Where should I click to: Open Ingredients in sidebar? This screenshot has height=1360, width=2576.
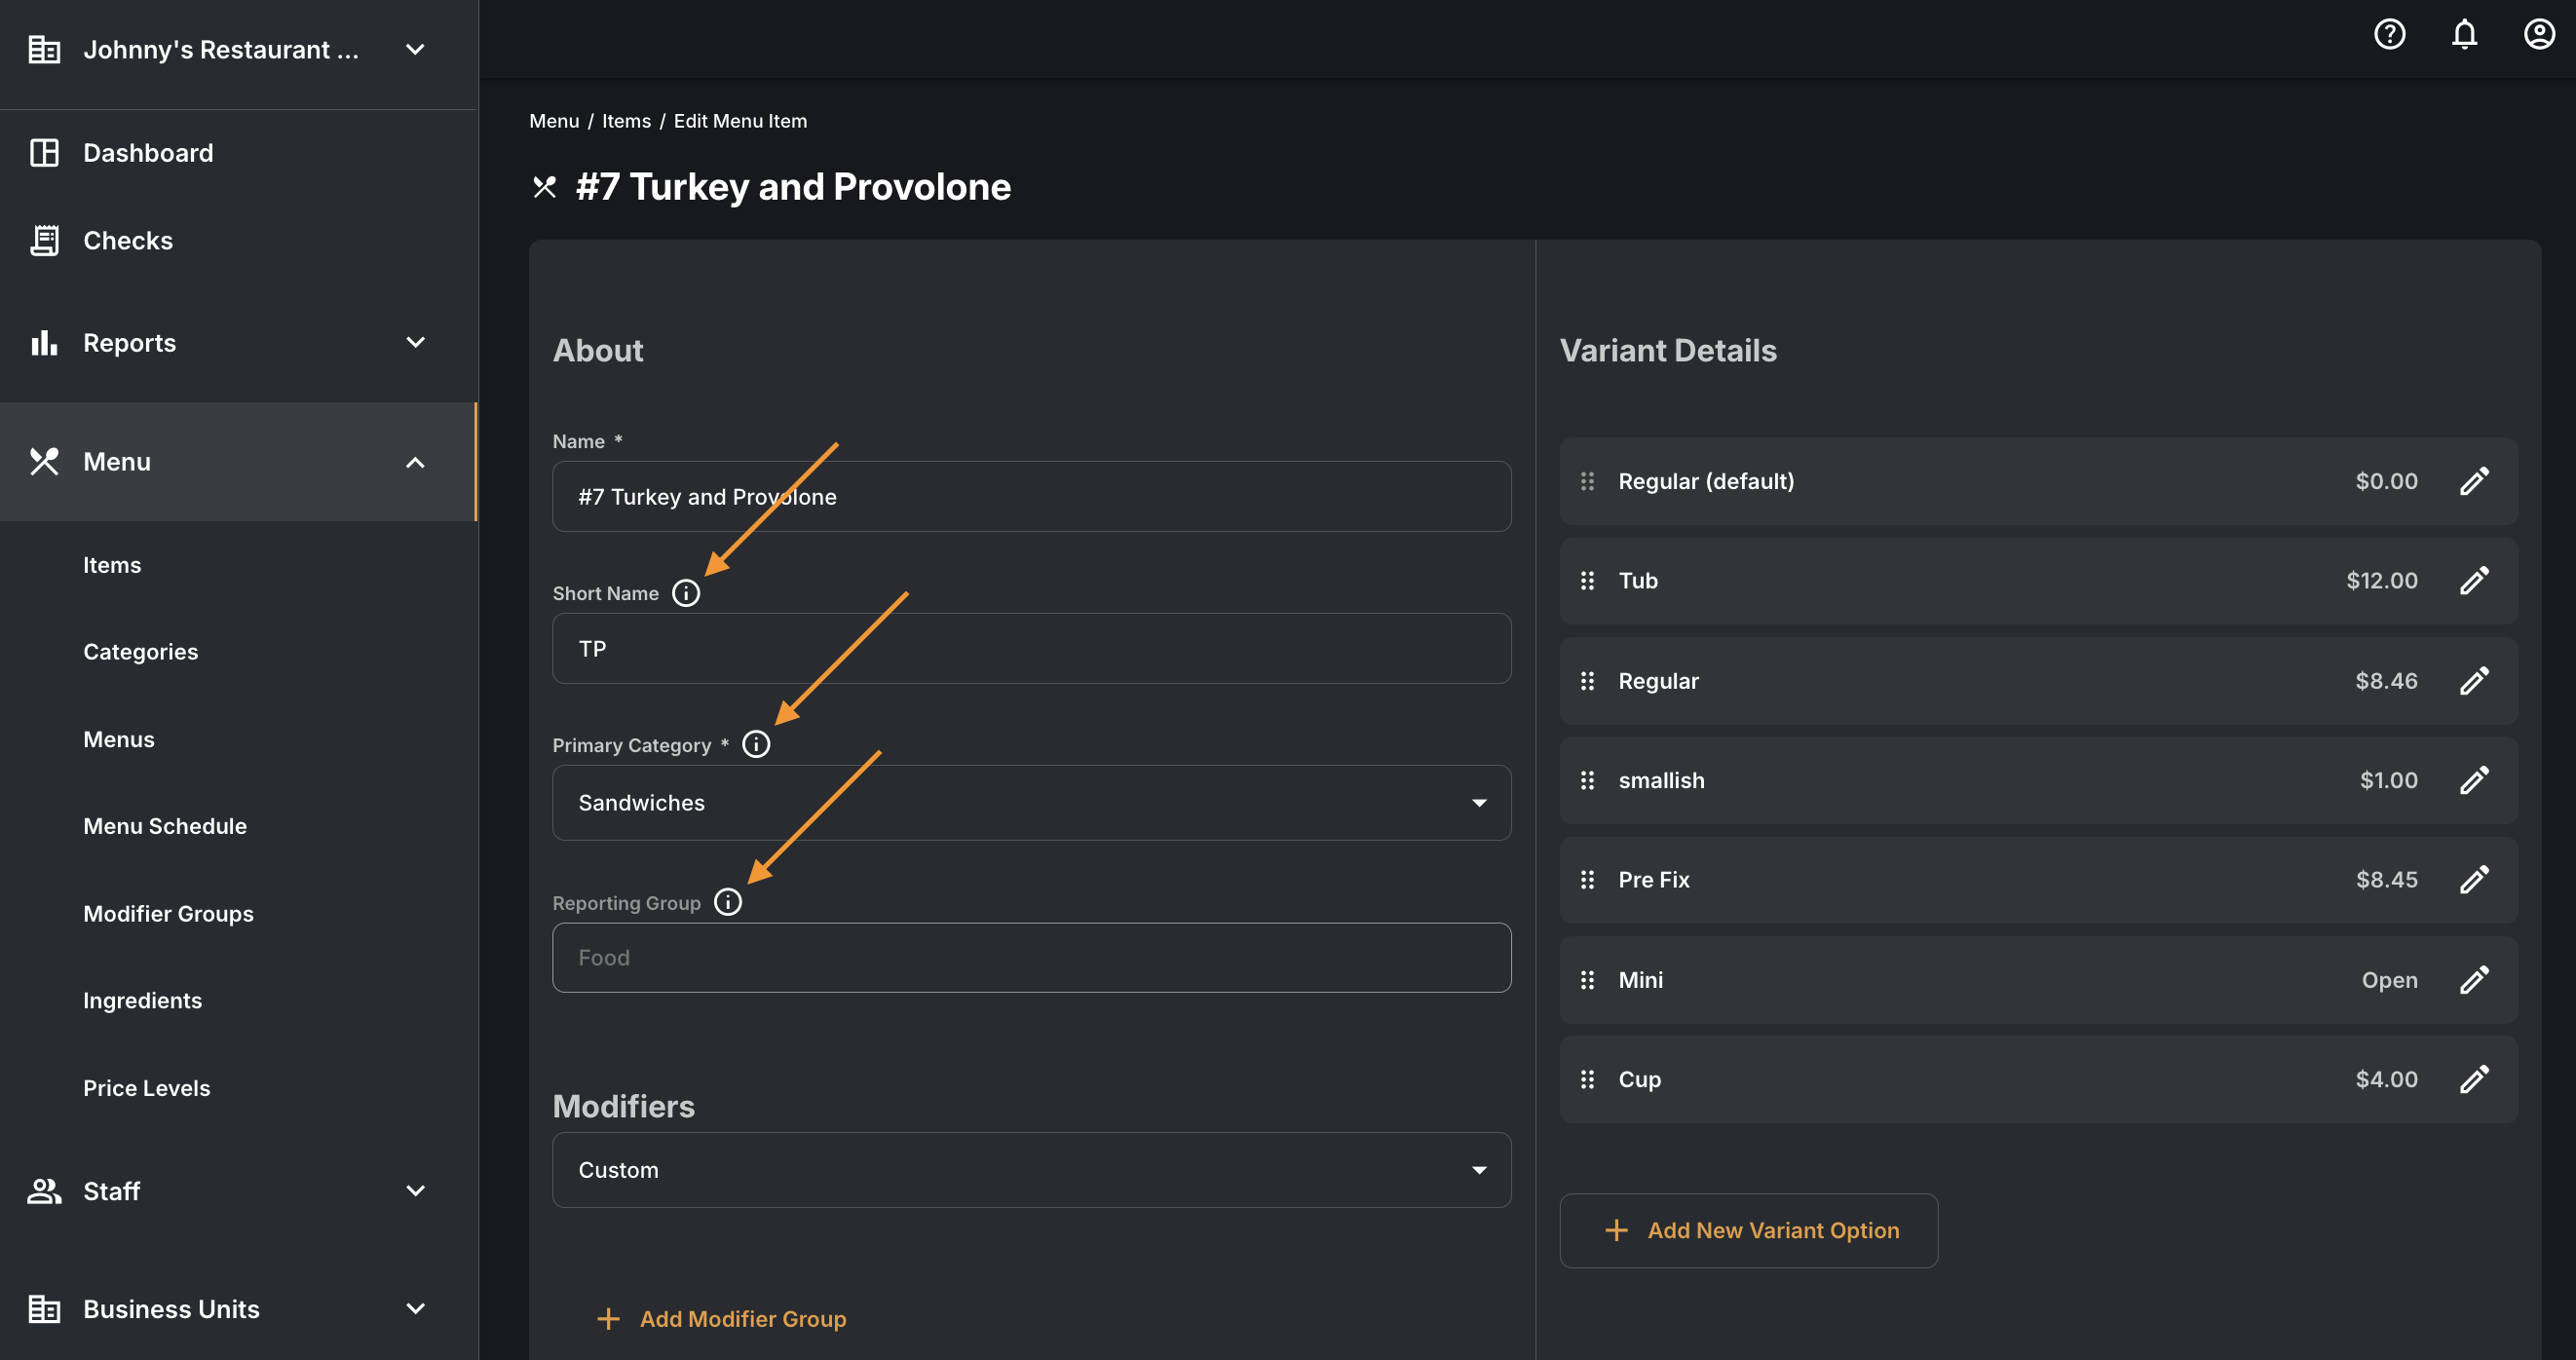[143, 1001]
